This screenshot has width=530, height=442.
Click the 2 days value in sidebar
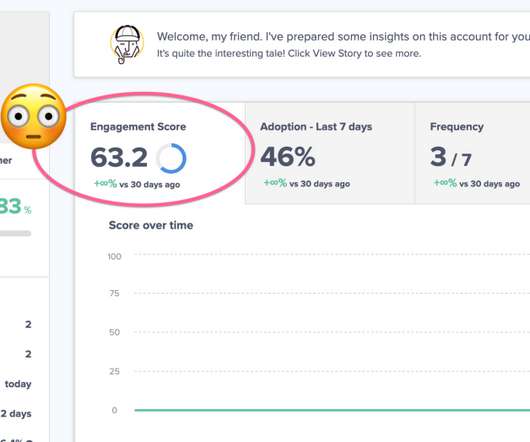[x=16, y=414]
